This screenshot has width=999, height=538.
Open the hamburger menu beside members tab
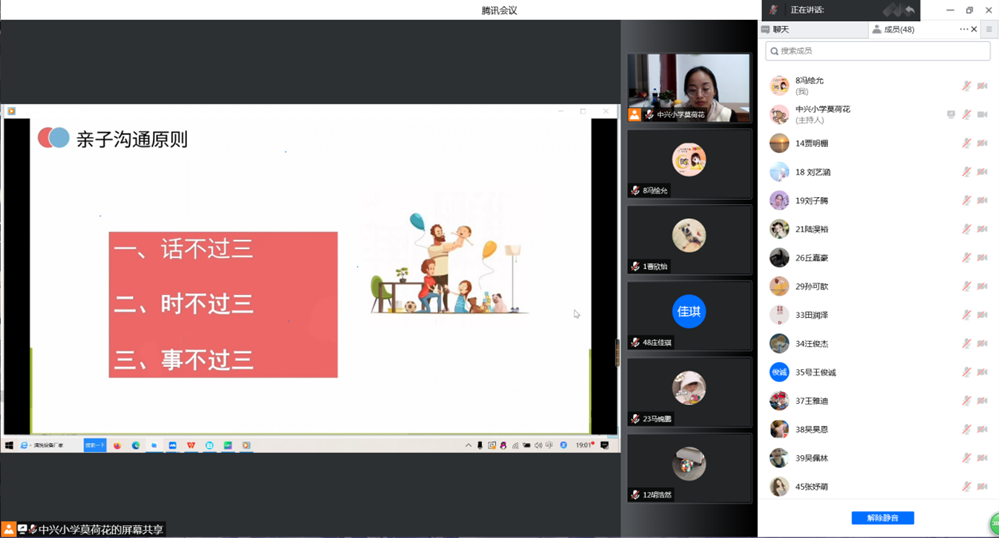989,29
